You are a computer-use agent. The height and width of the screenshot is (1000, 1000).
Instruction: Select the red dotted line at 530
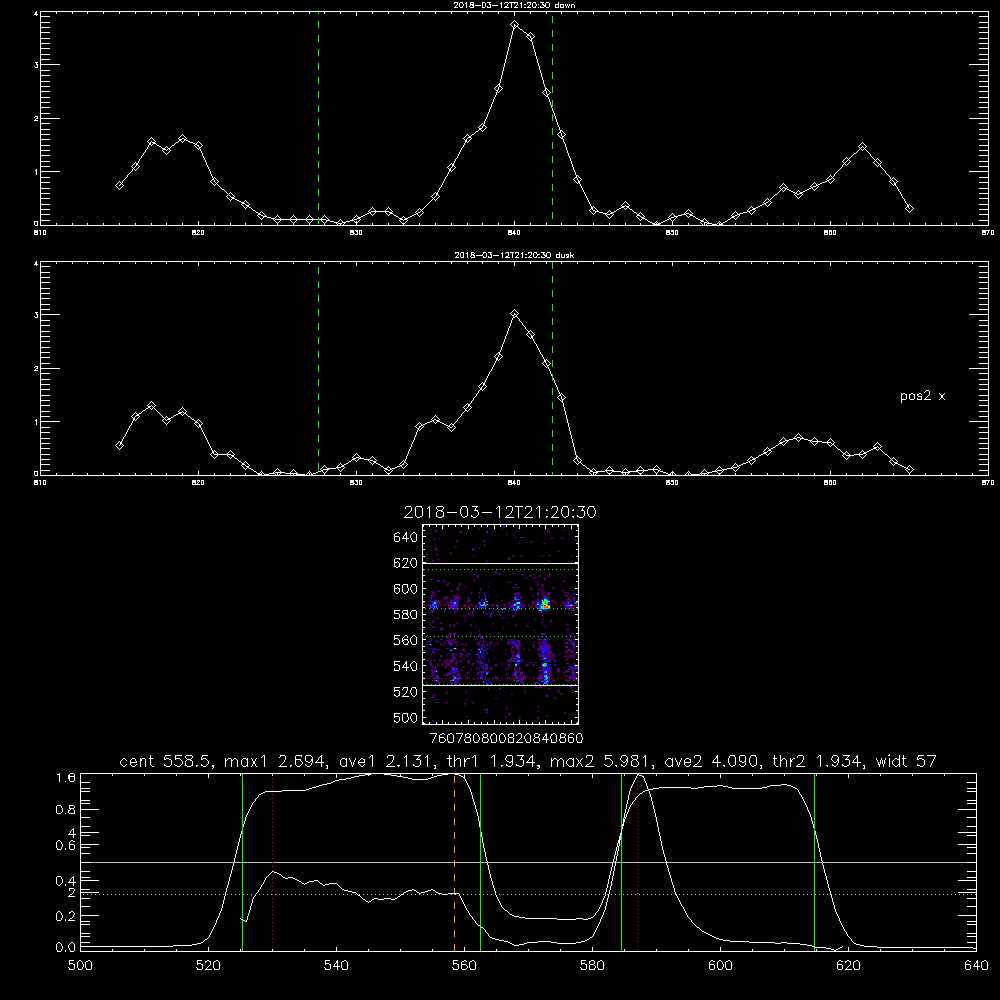[x=273, y=862]
